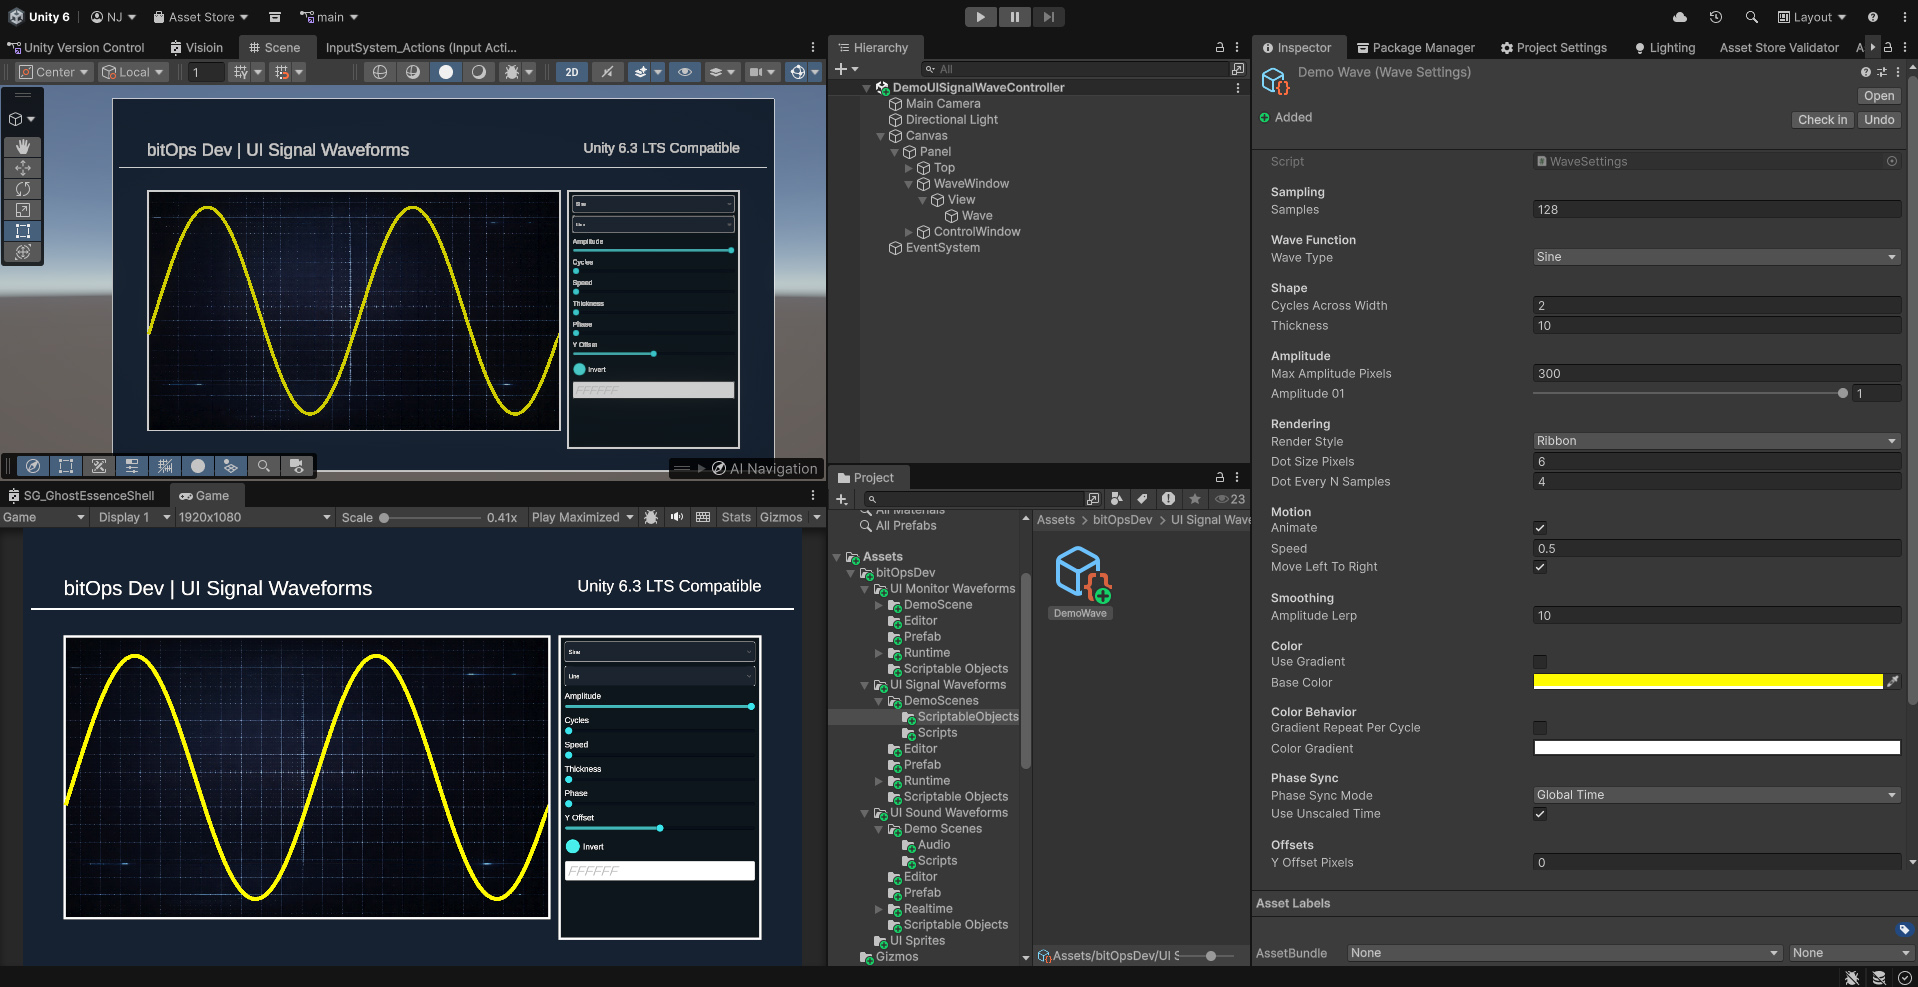The width and height of the screenshot is (1918, 987).
Task: Select the Rect tool in Scene toolbar
Action: coord(23,231)
